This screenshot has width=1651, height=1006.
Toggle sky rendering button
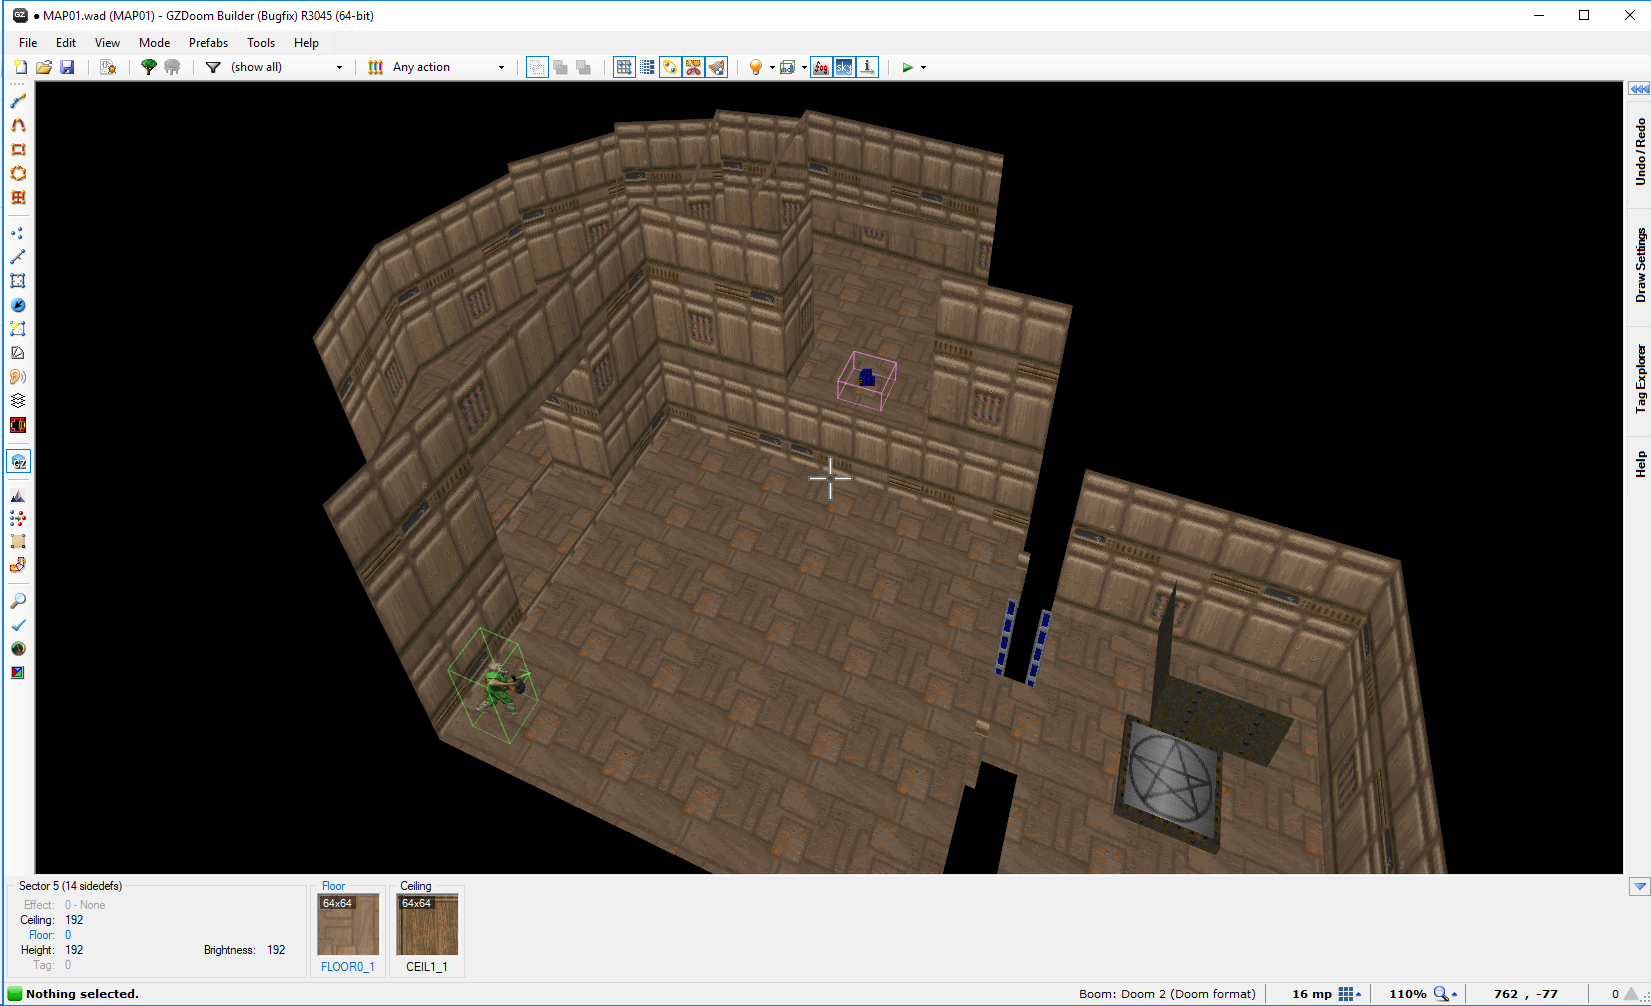coord(844,67)
